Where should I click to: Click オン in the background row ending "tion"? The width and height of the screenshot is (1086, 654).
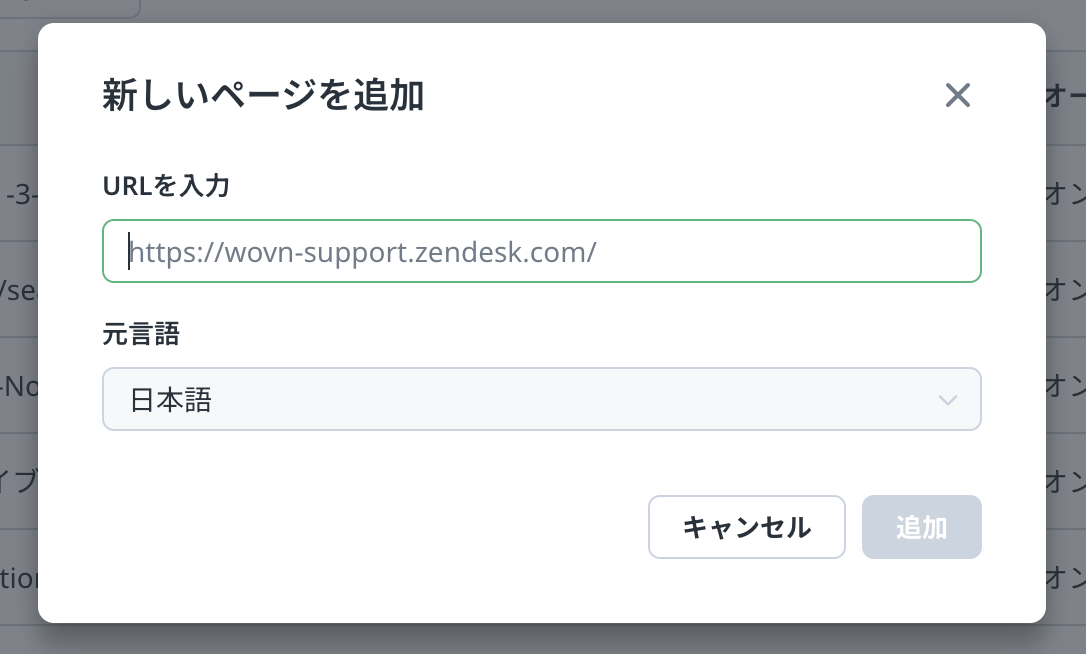point(1065,577)
